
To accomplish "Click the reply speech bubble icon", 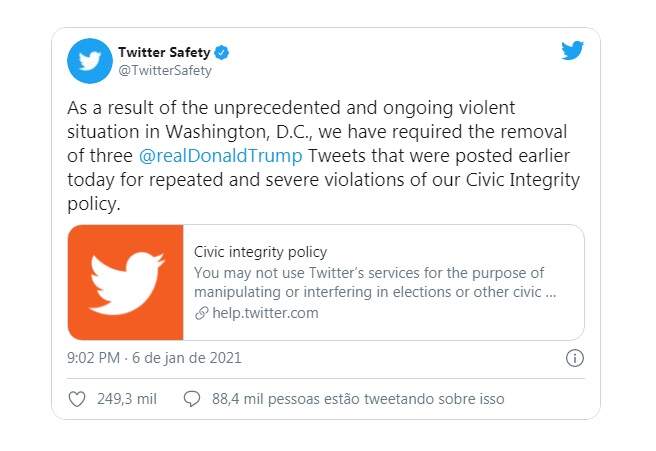I will point(193,399).
